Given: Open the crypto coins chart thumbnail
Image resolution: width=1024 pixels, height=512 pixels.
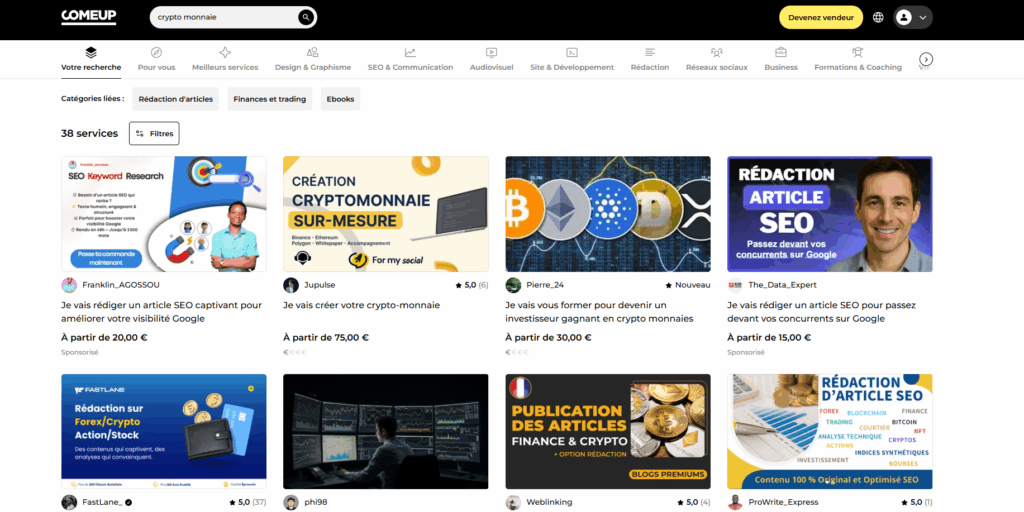Looking at the screenshot, I should tap(608, 214).
